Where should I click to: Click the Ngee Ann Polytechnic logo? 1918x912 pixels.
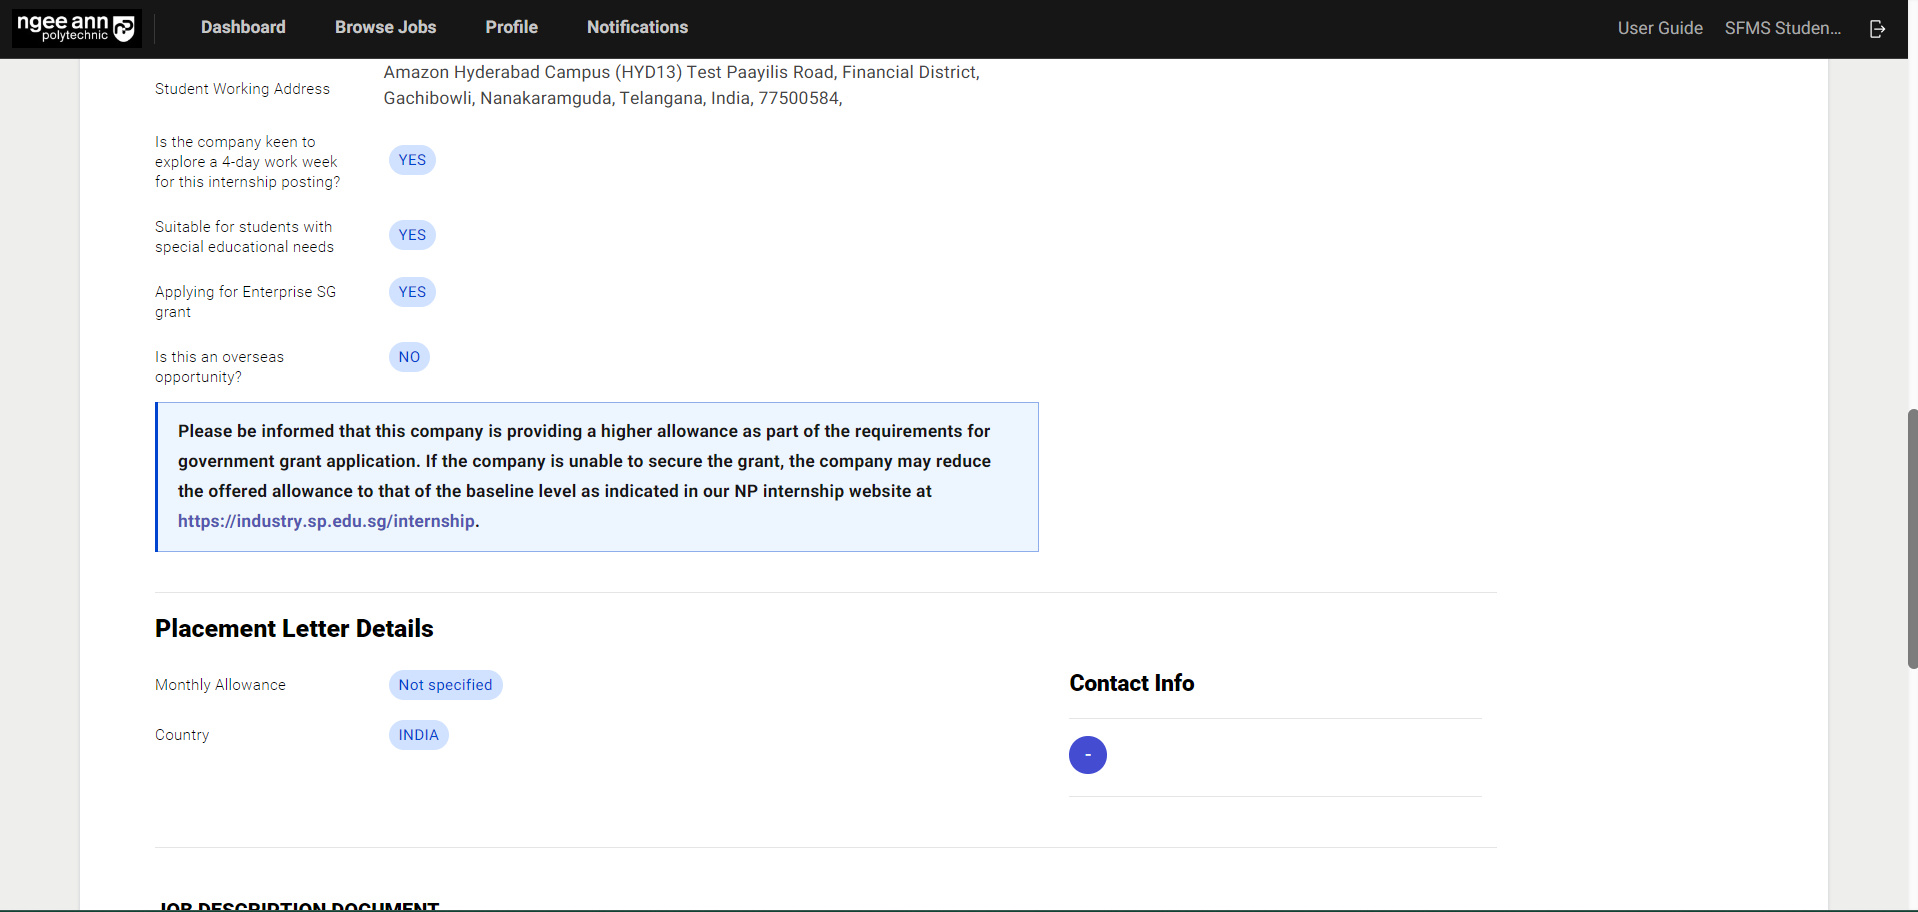pos(77,28)
